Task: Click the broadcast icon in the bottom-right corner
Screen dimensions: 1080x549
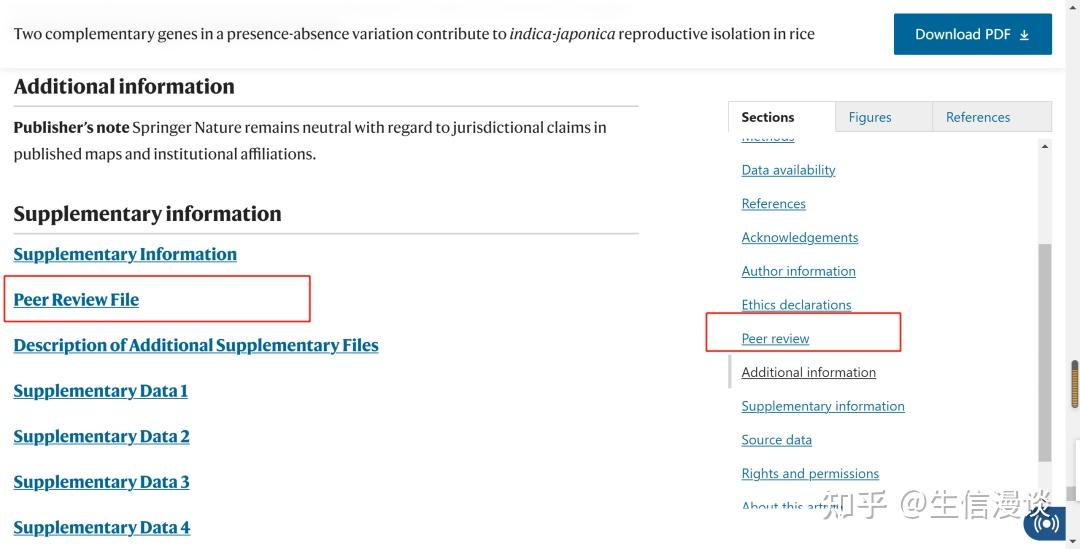Action: point(1047,521)
